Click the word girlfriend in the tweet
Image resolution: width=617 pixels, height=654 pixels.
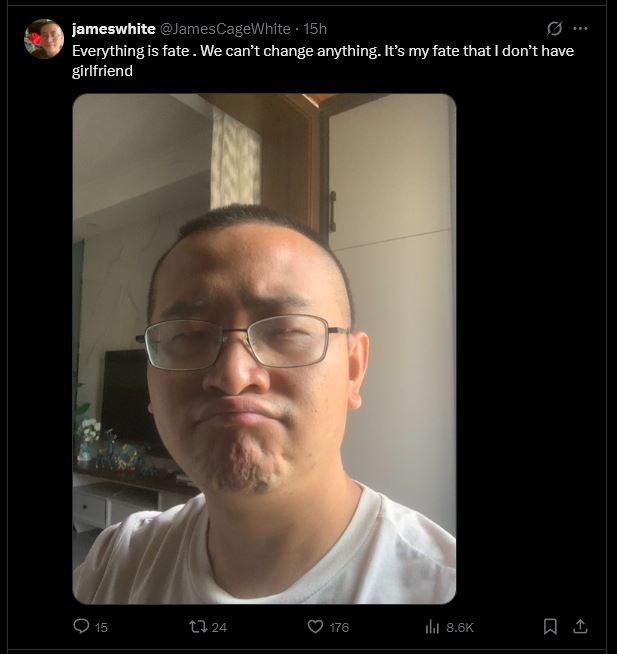(x=102, y=71)
